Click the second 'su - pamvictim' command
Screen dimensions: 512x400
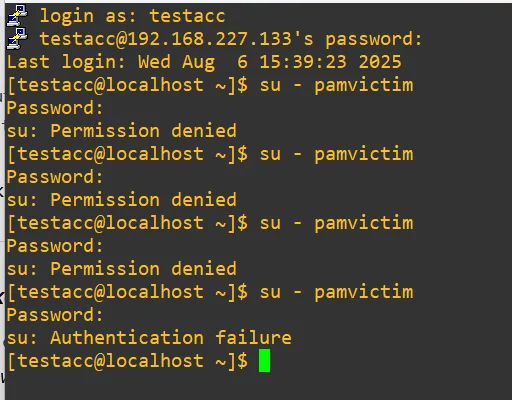pyautogui.click(x=336, y=154)
